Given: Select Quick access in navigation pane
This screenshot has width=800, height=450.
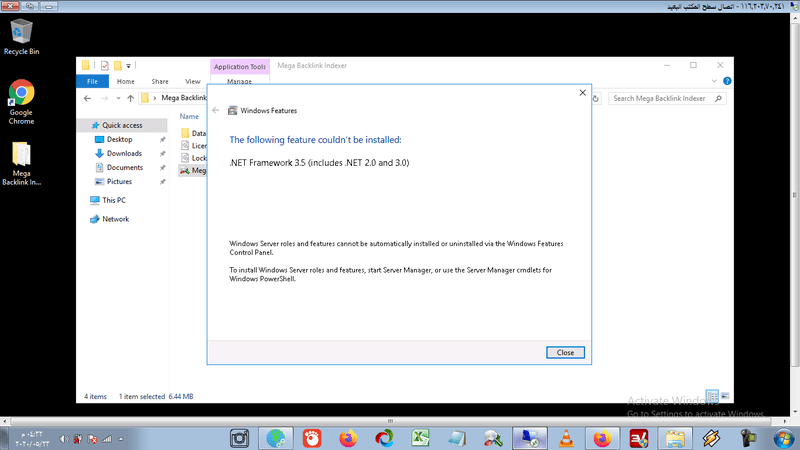Looking at the screenshot, I should coord(122,125).
